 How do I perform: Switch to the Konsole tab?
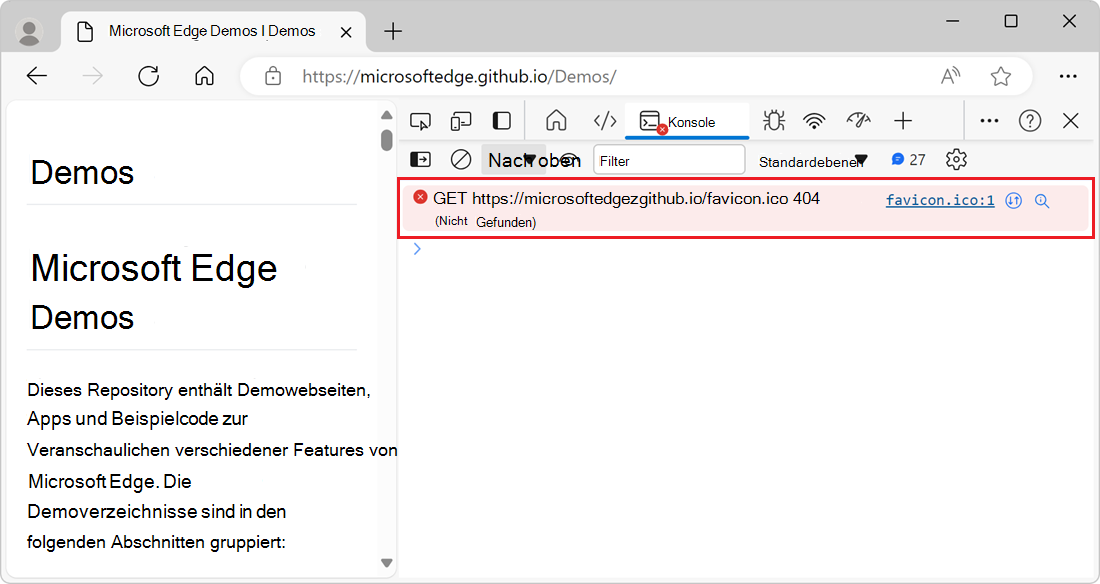[686, 120]
